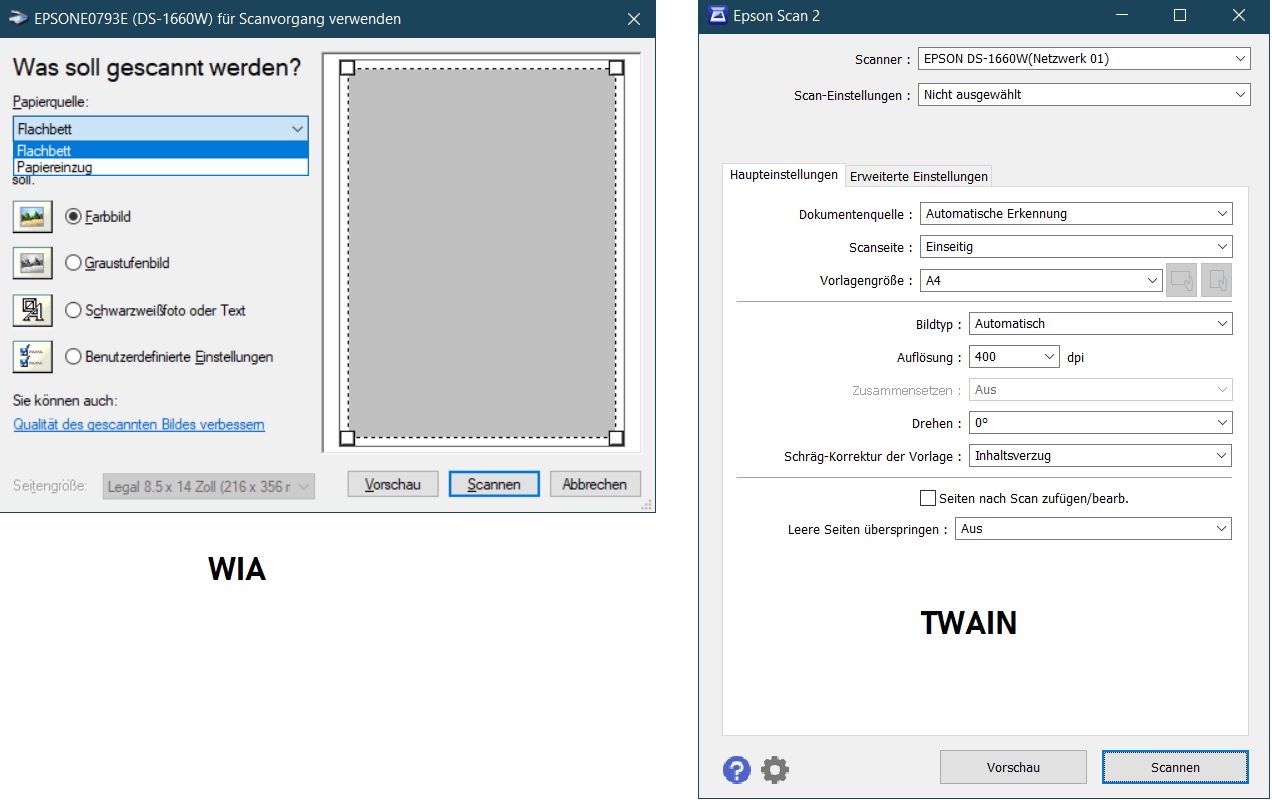Choose Papiereinzug from the Papierquelle list
This screenshot has width=1272, height=802.
click(x=161, y=167)
